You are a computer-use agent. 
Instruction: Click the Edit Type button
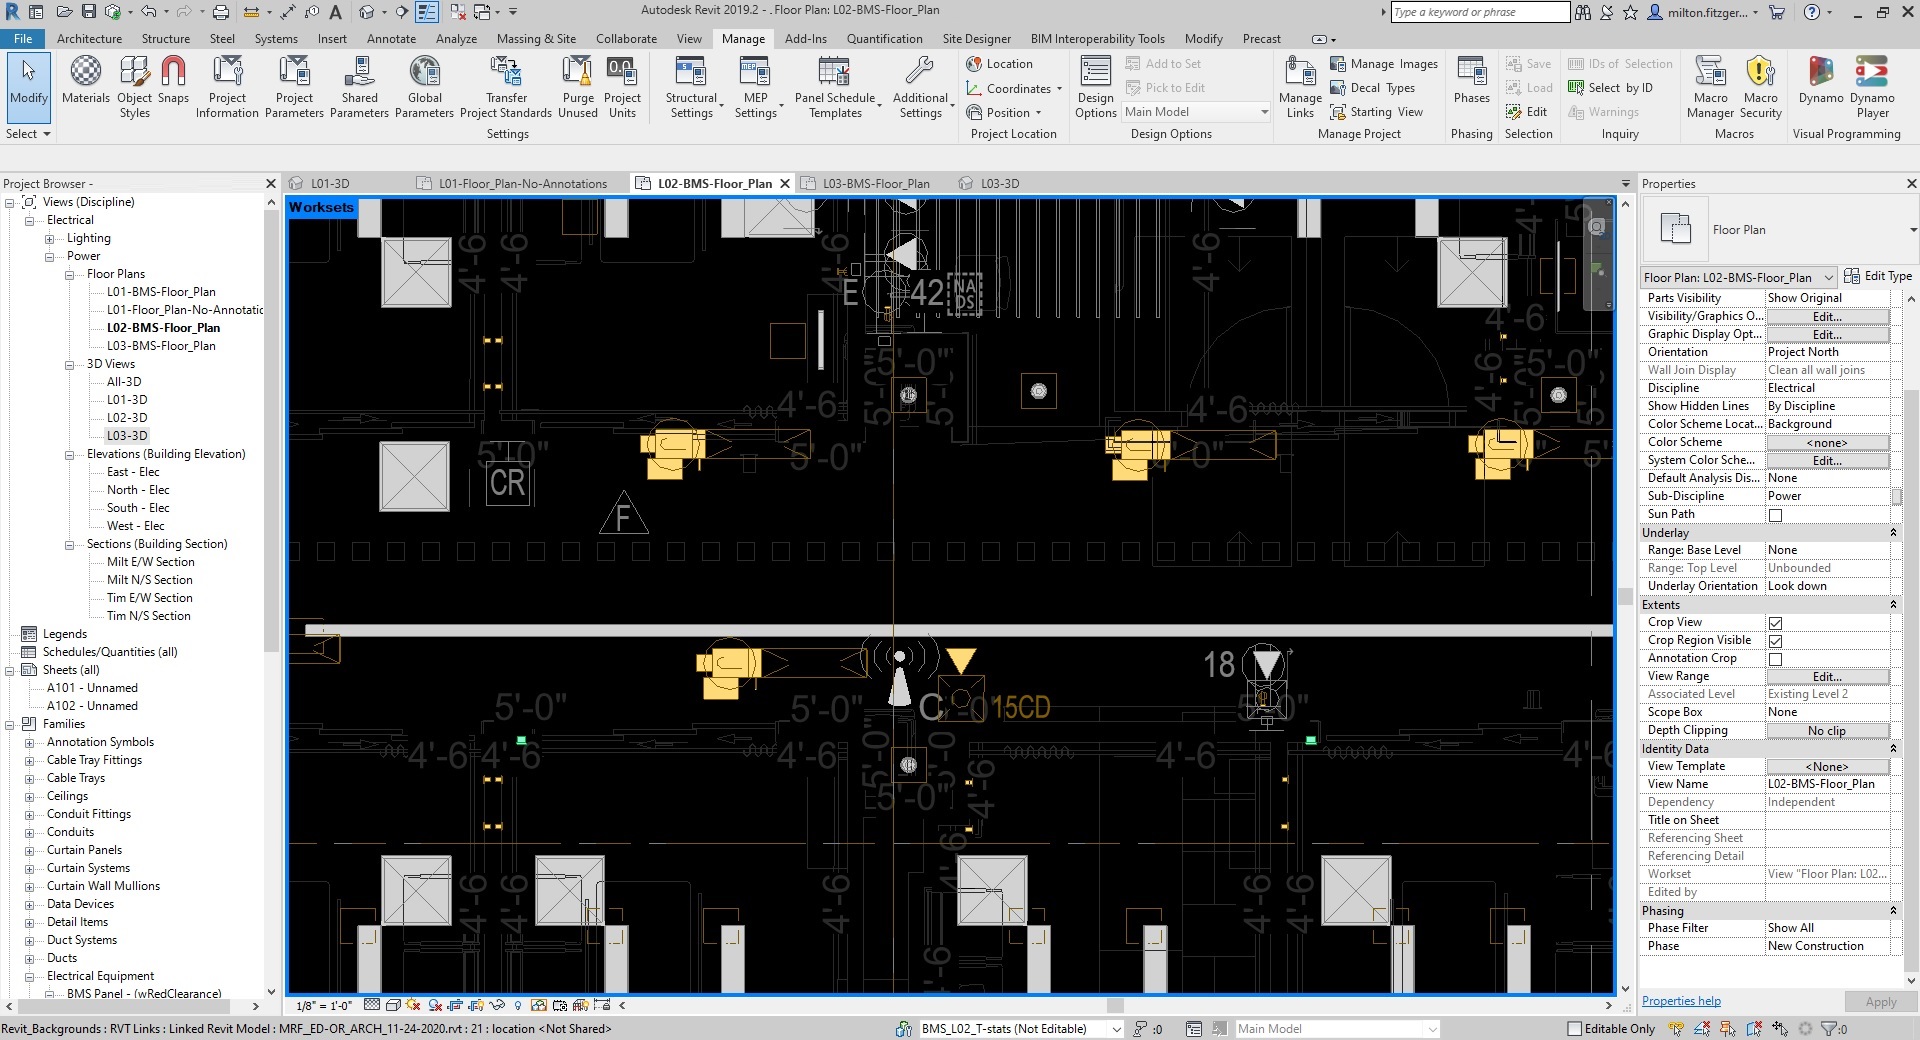[1878, 276]
